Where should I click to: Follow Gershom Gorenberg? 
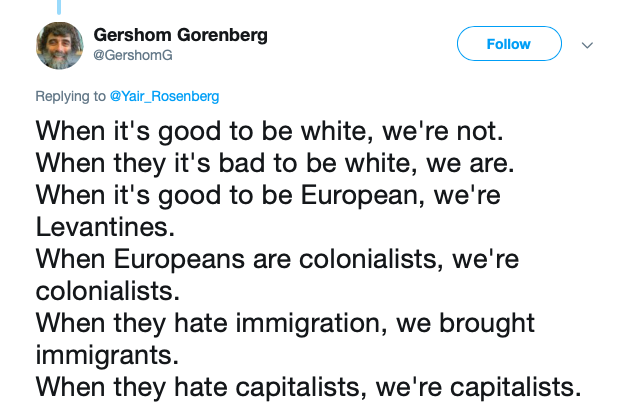pyautogui.click(x=508, y=44)
